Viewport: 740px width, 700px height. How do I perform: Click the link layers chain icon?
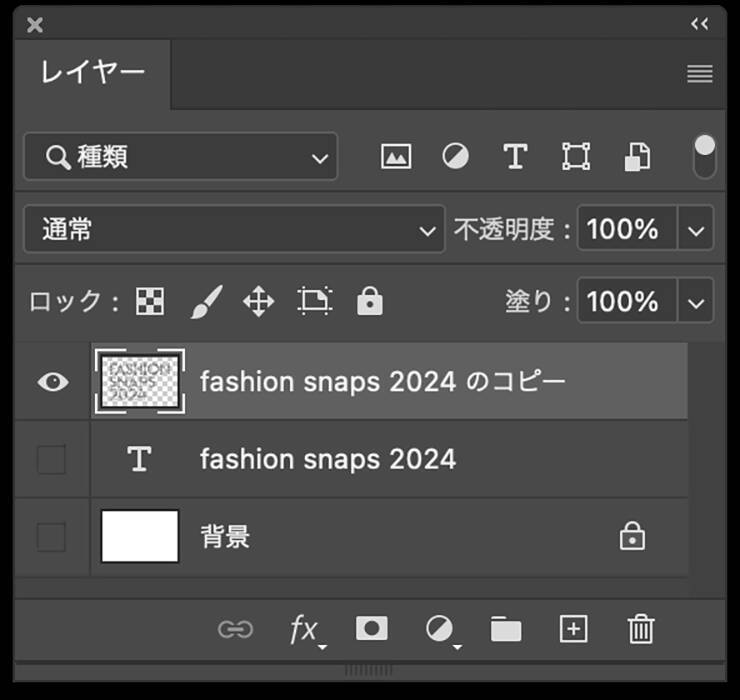click(x=235, y=629)
